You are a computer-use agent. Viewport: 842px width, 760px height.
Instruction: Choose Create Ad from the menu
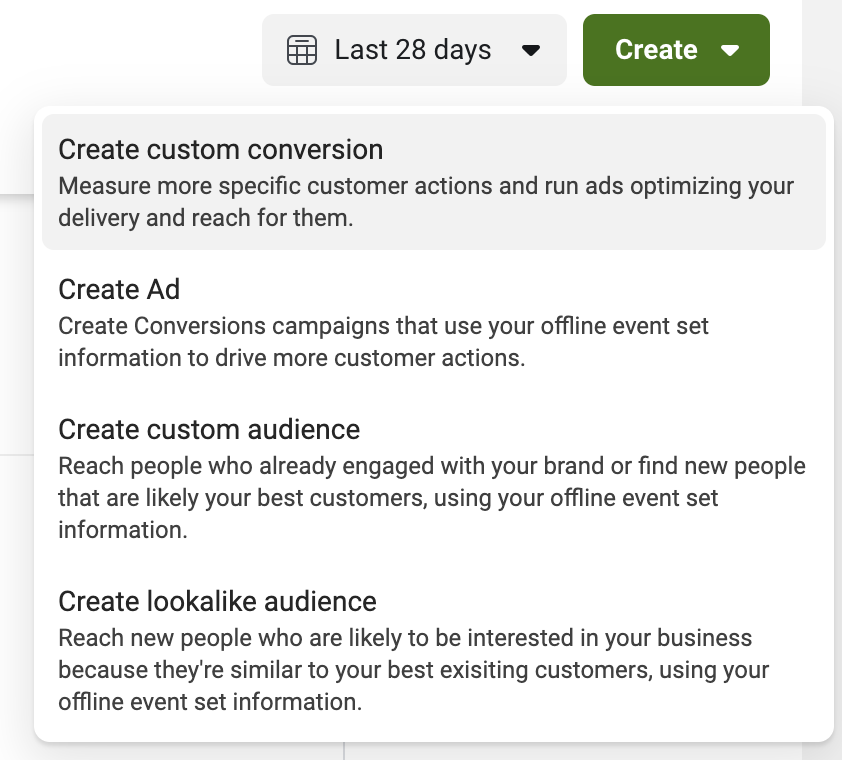[x=434, y=322]
